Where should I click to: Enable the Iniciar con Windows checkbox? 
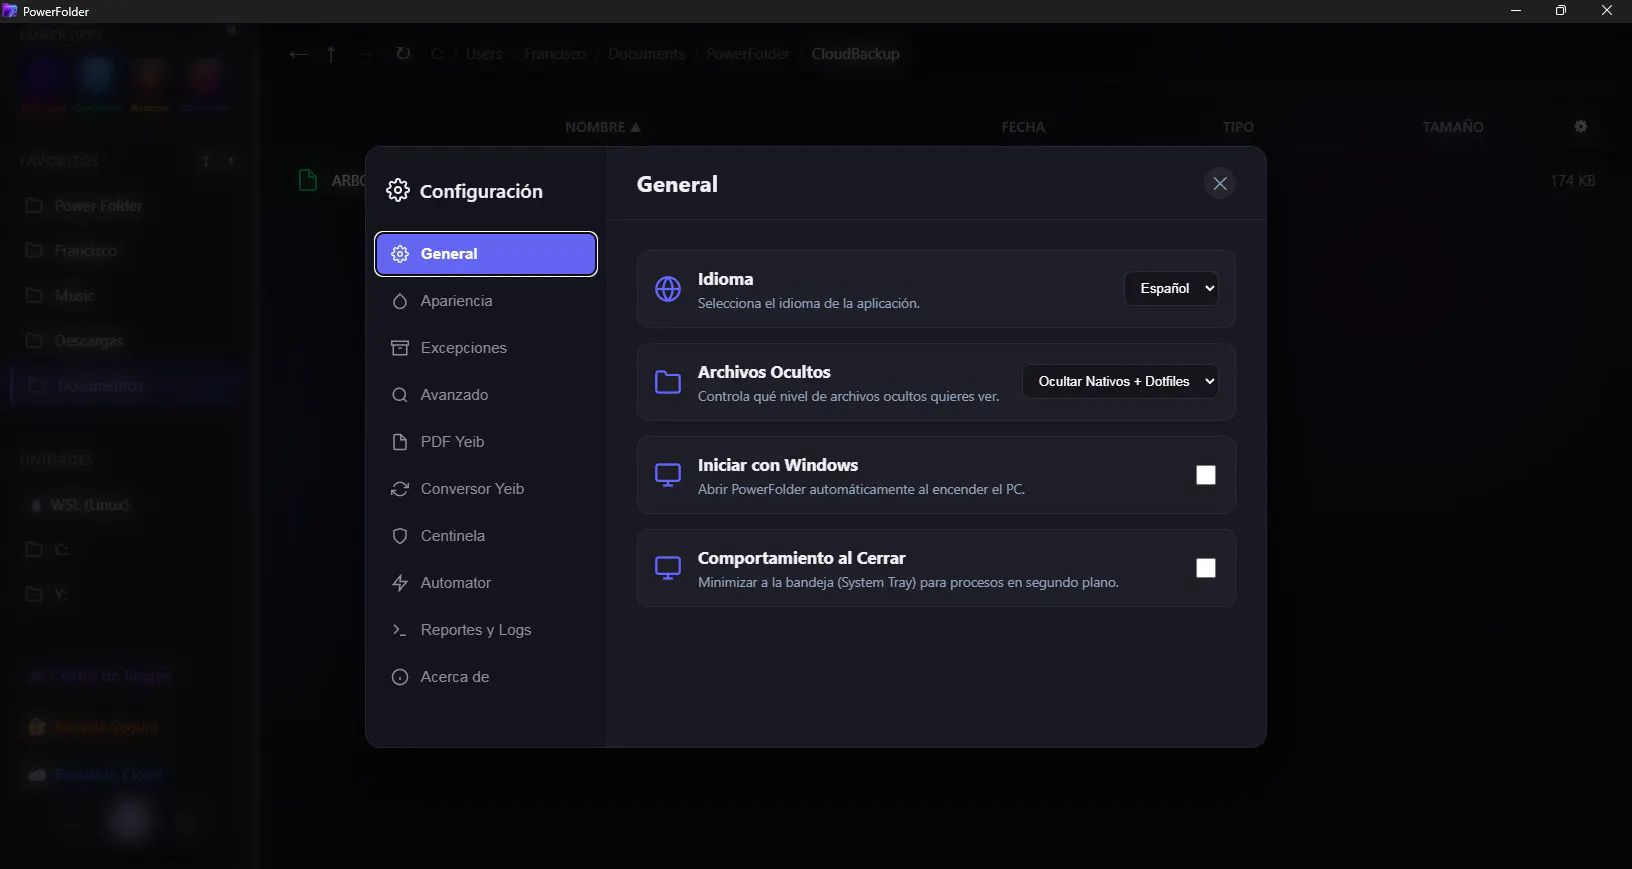coord(1206,475)
